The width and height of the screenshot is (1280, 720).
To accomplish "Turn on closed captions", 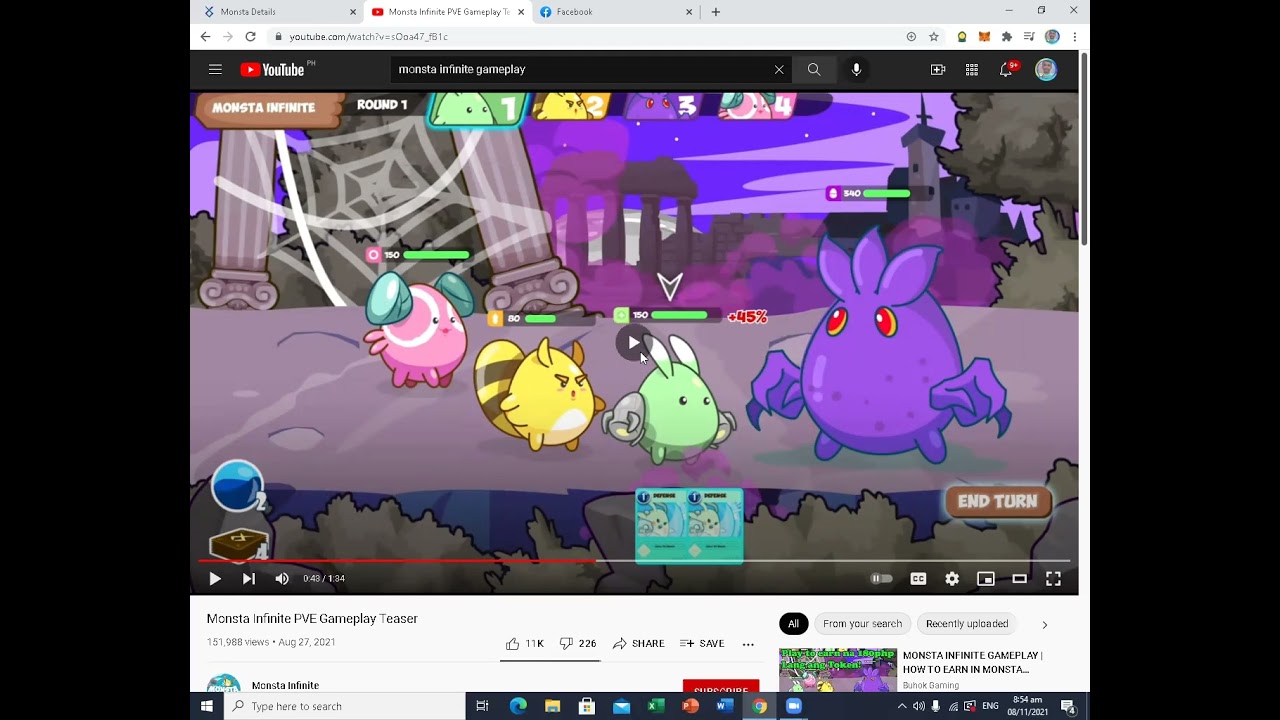I will tap(918, 578).
